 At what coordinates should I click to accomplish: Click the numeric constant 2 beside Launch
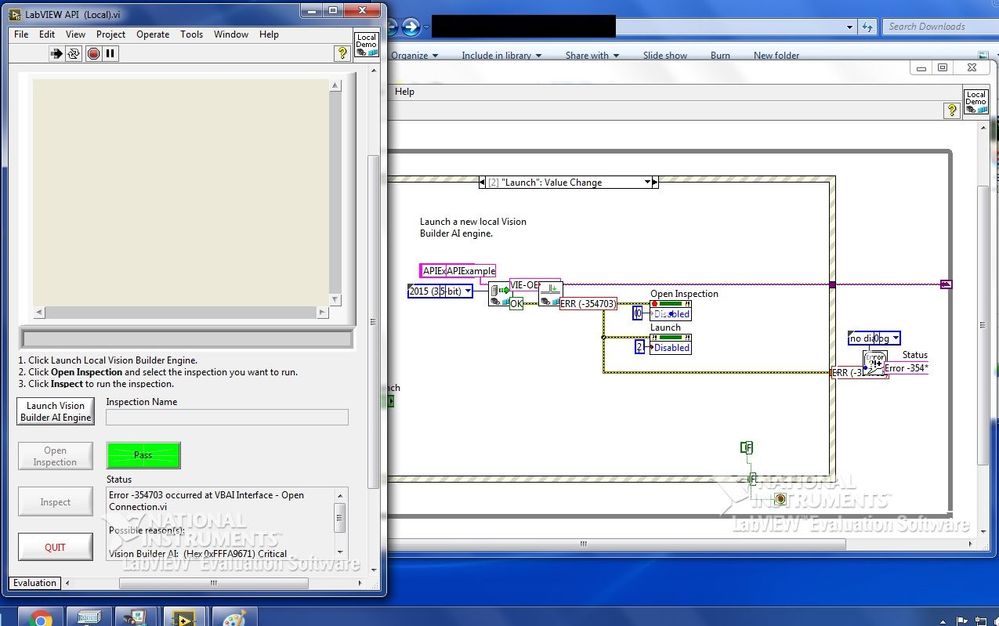[640, 346]
